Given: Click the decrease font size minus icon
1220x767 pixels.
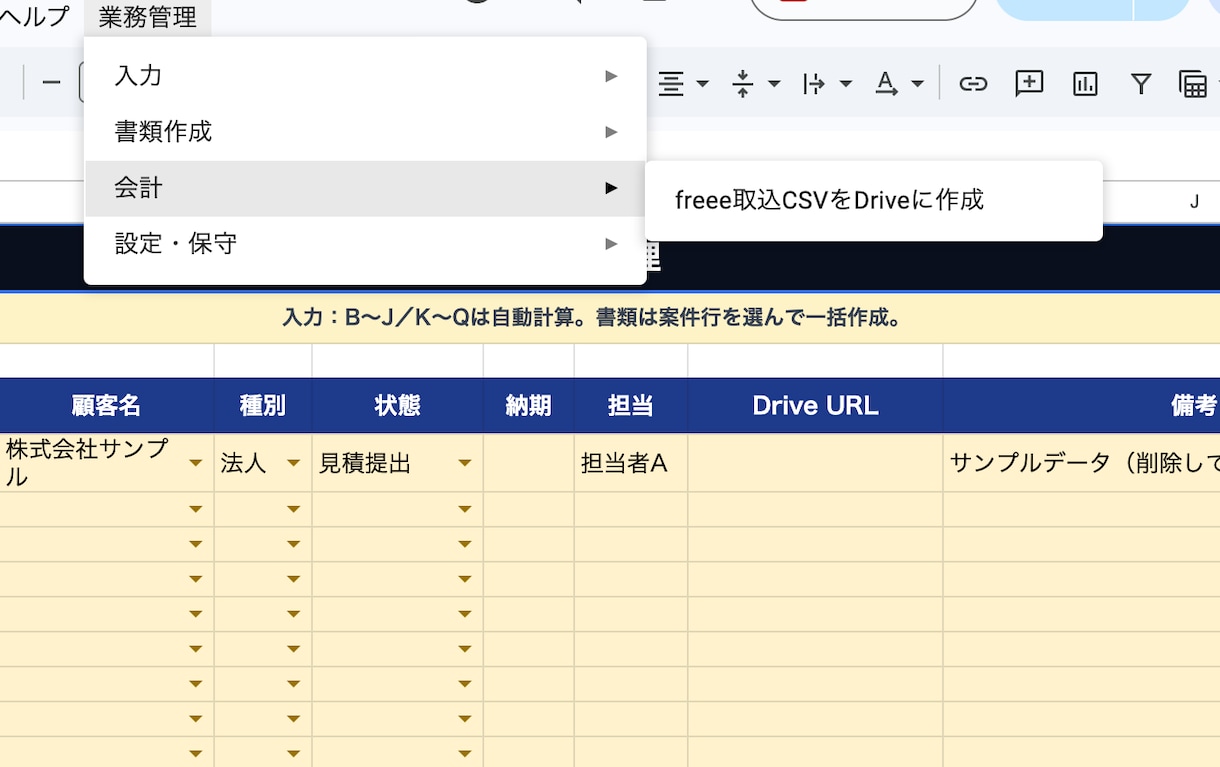Looking at the screenshot, I should pyautogui.click(x=52, y=83).
